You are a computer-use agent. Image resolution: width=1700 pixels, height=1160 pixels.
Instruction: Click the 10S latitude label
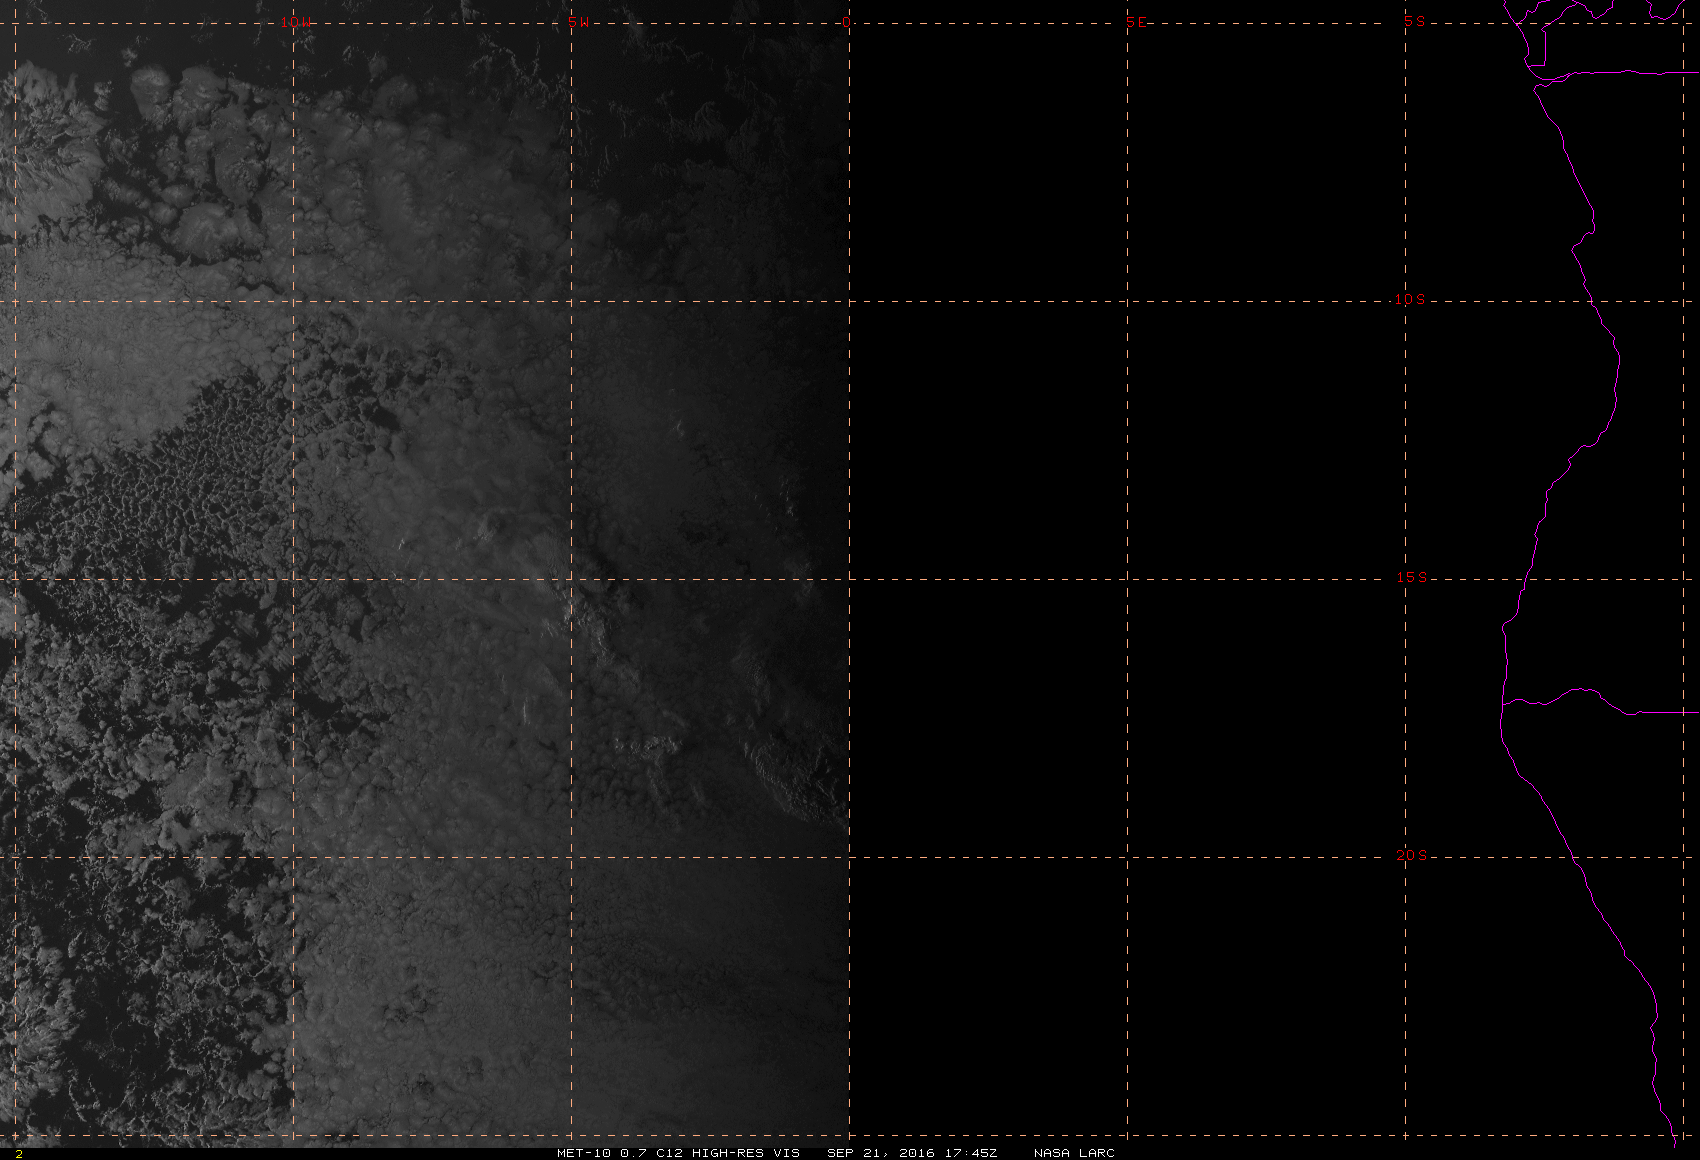pyautogui.click(x=1410, y=299)
